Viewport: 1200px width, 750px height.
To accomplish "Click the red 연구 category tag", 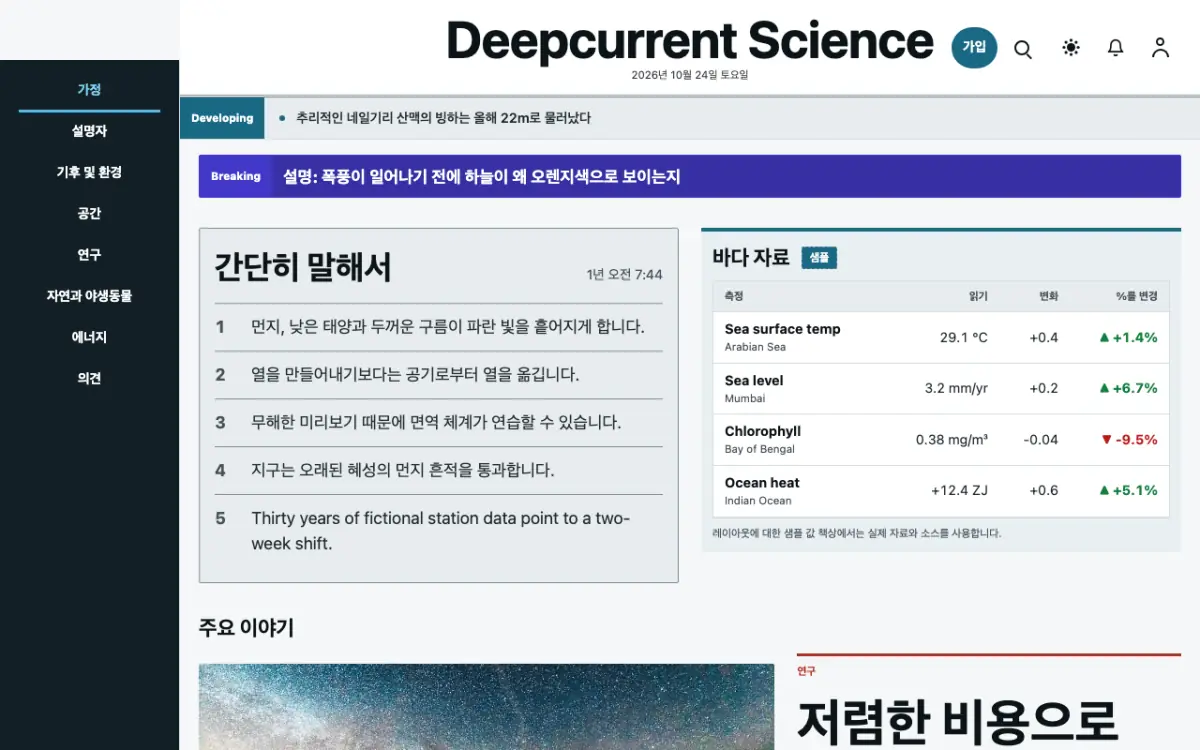I will (806, 671).
